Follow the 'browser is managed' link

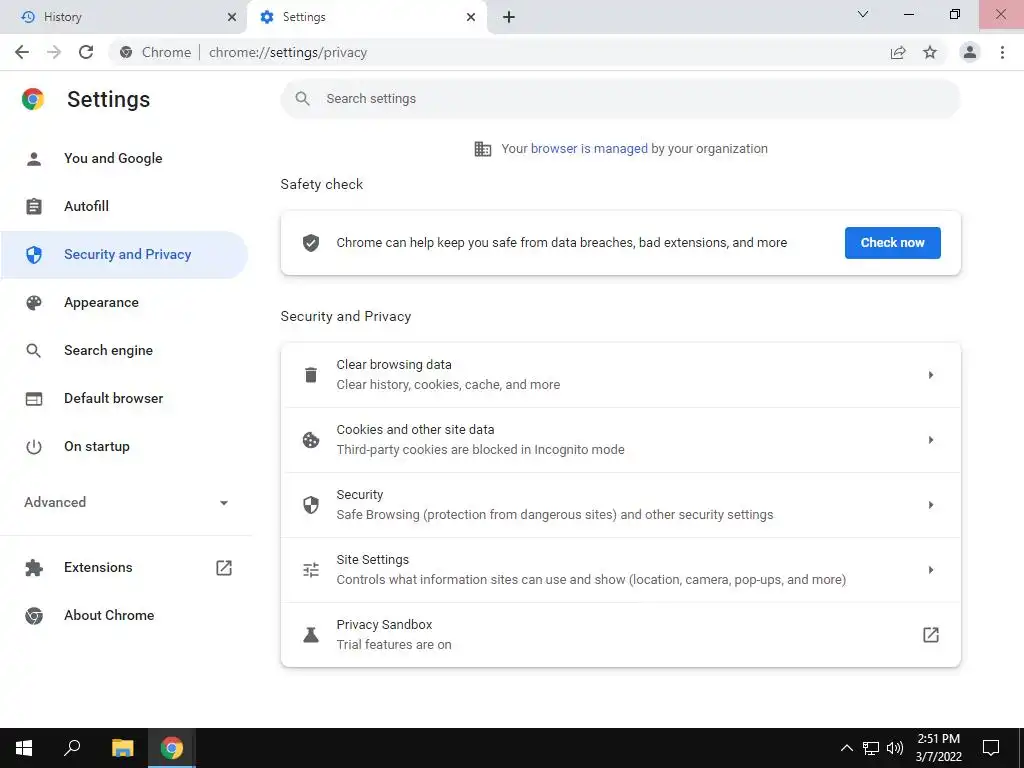(x=589, y=149)
